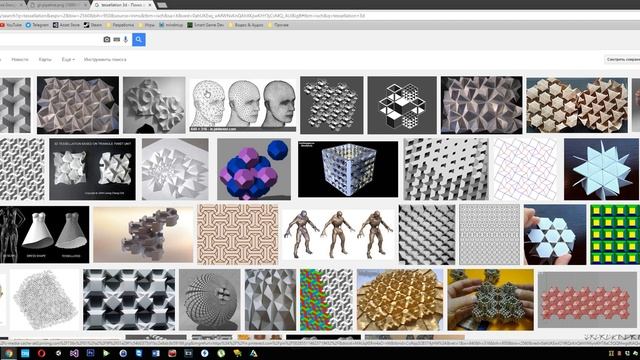Open Инструменты поиска search tools

coord(105,60)
